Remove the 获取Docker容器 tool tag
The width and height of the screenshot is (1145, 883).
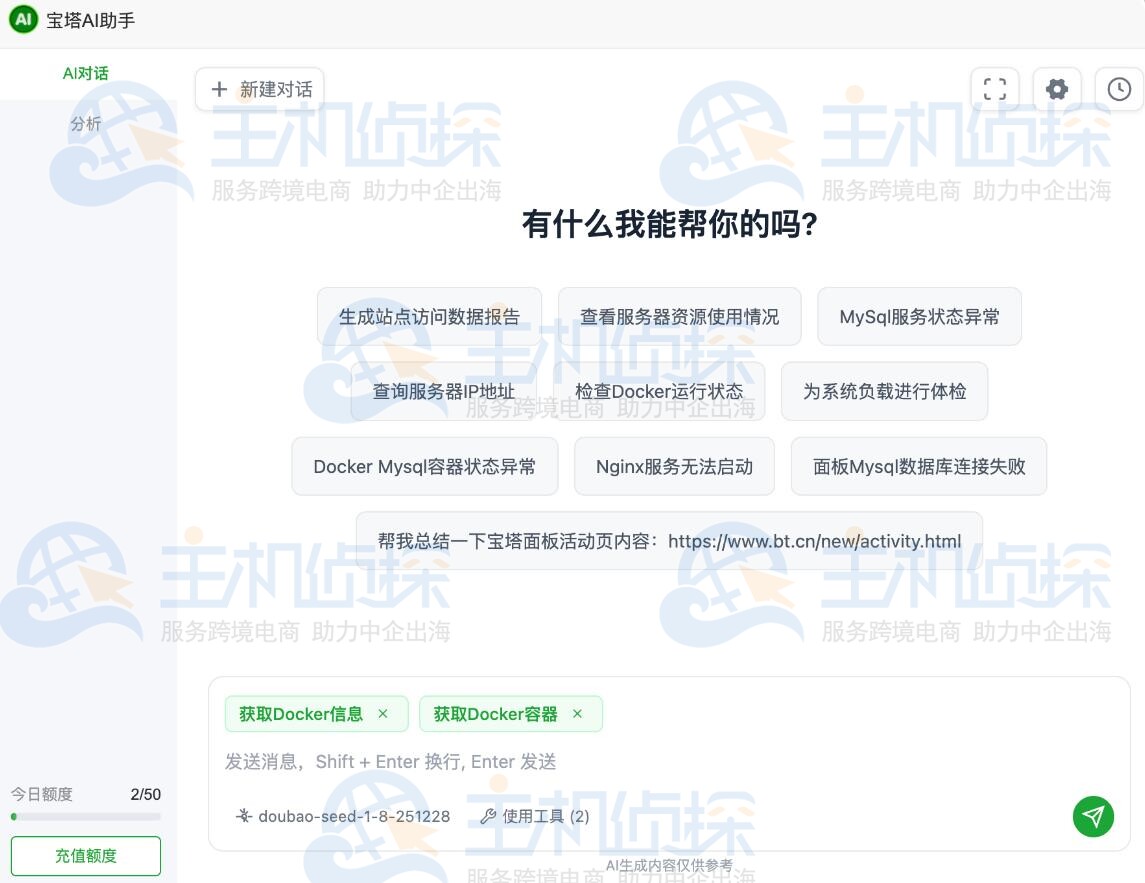577,714
